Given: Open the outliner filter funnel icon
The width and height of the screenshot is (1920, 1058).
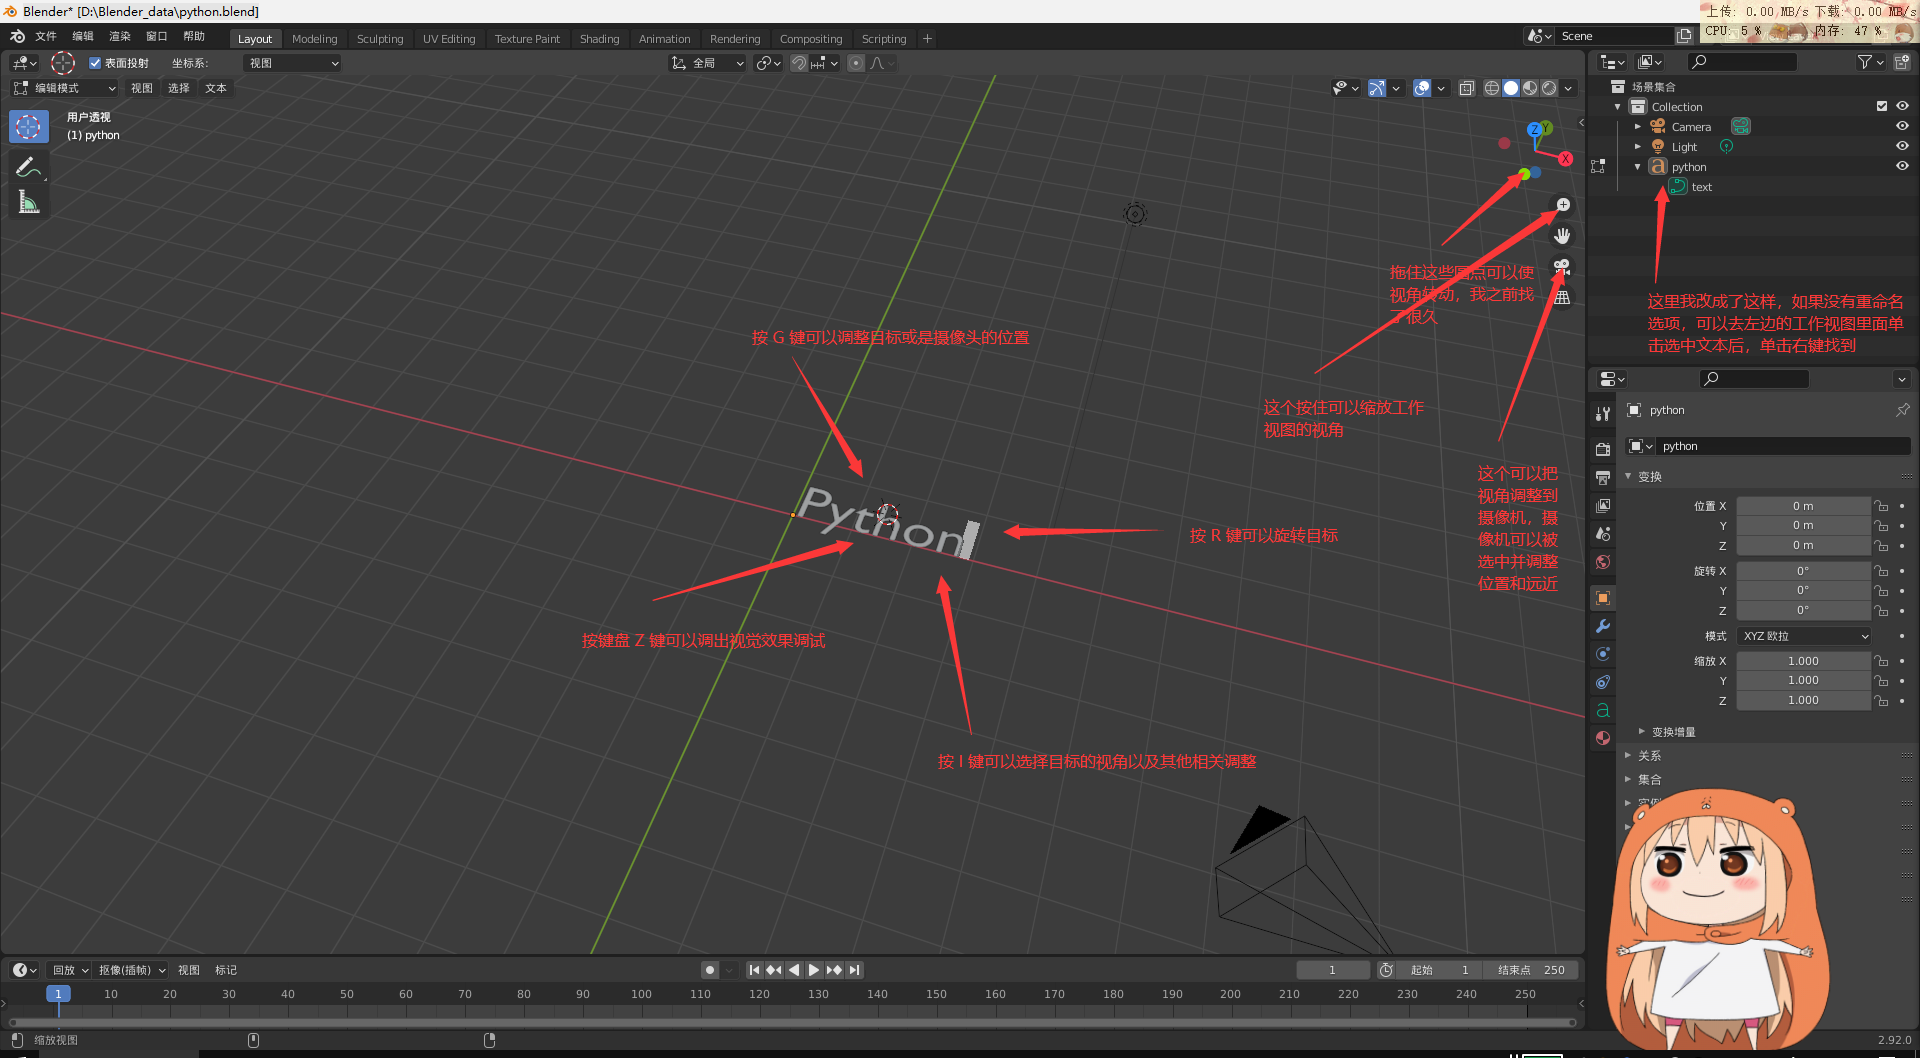Looking at the screenshot, I should click(1866, 62).
